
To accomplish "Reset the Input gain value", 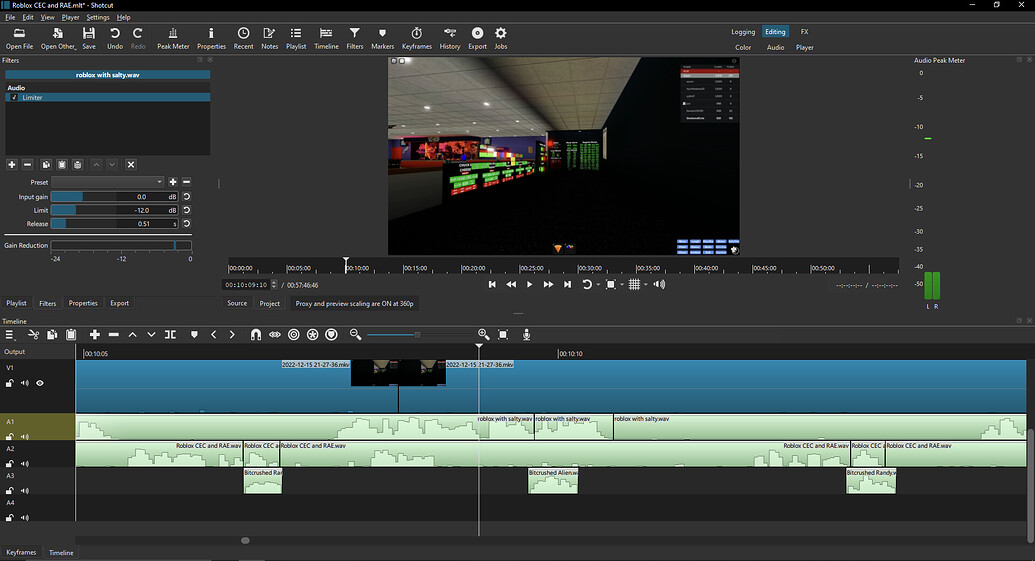I will [x=187, y=197].
